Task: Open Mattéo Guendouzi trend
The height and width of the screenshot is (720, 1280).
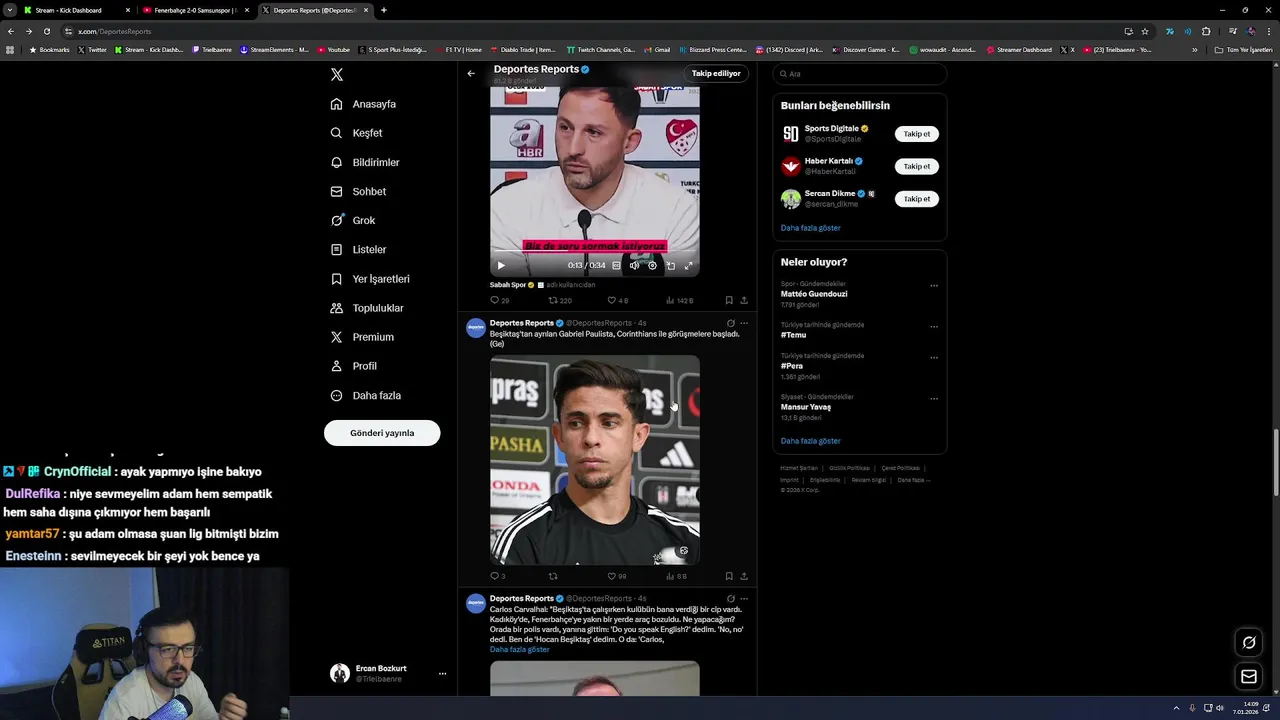Action: (814, 294)
